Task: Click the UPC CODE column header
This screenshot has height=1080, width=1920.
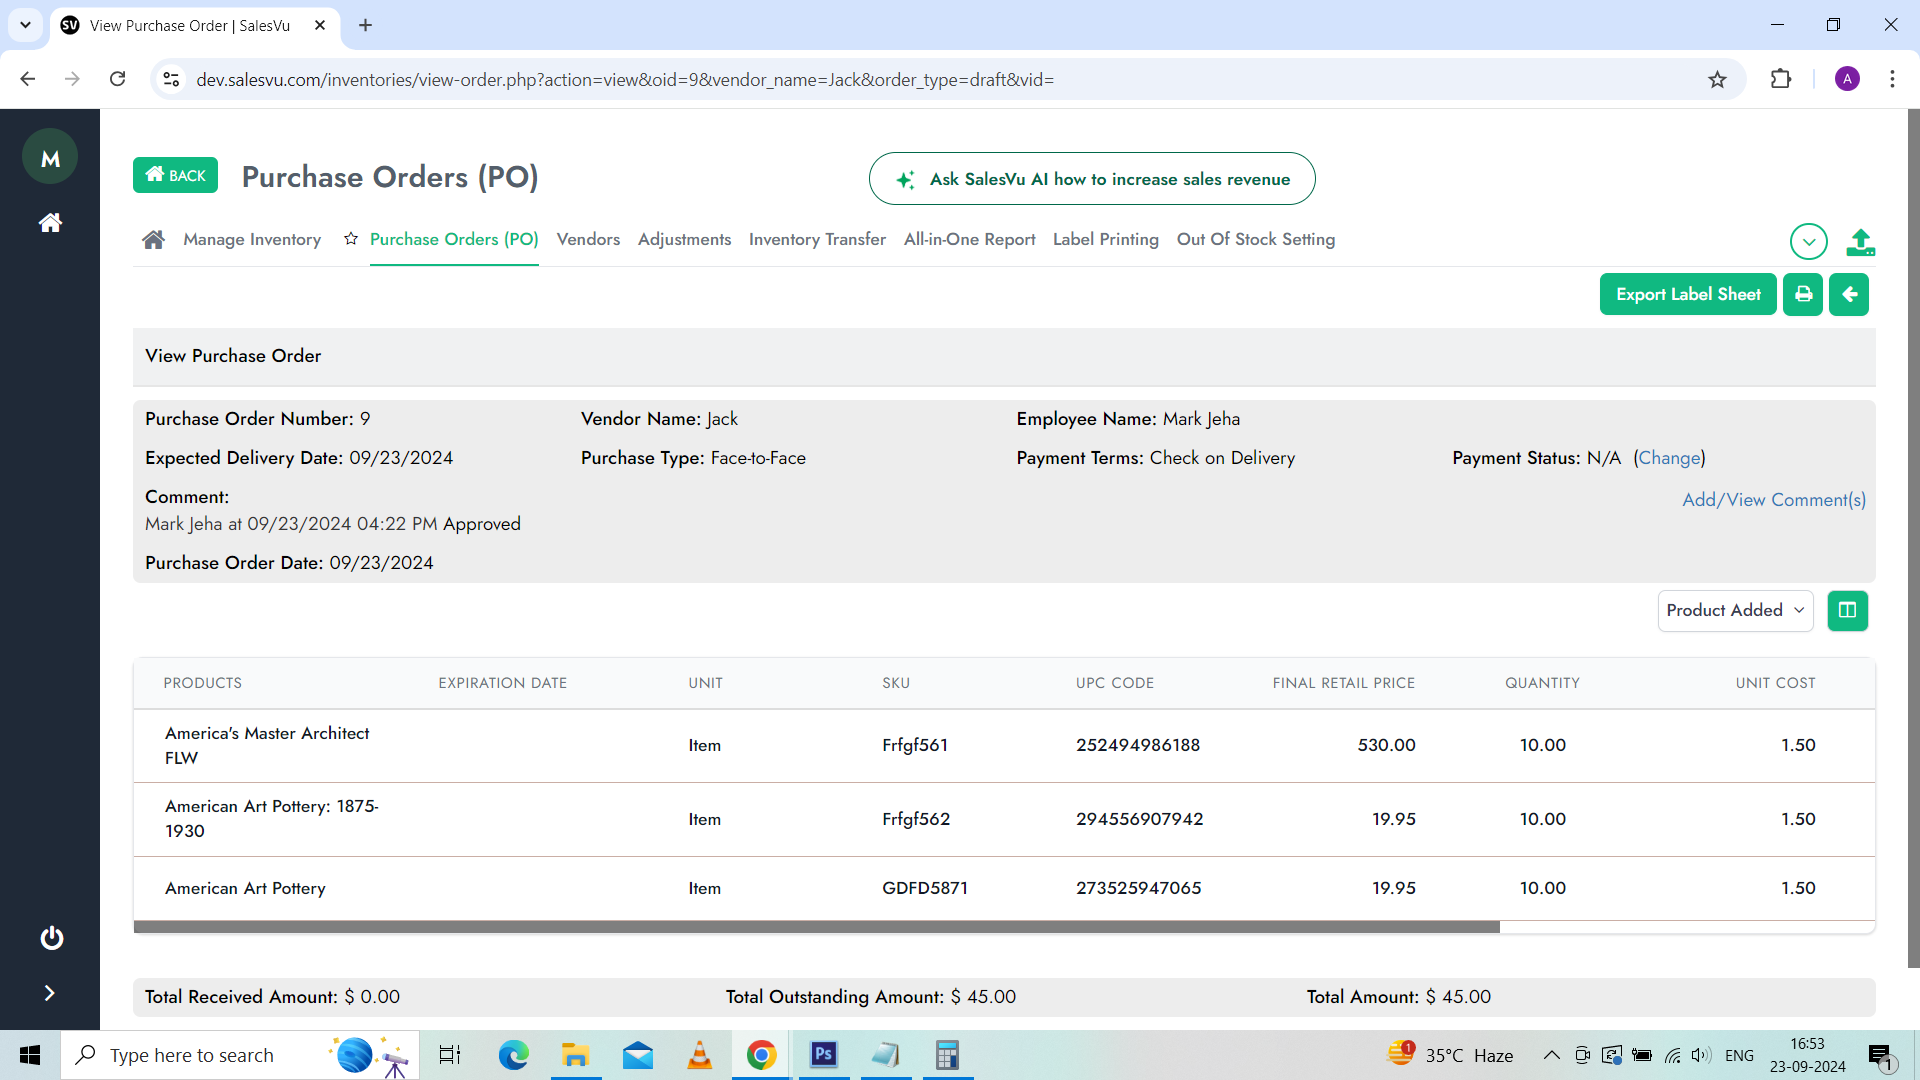Action: (1115, 683)
